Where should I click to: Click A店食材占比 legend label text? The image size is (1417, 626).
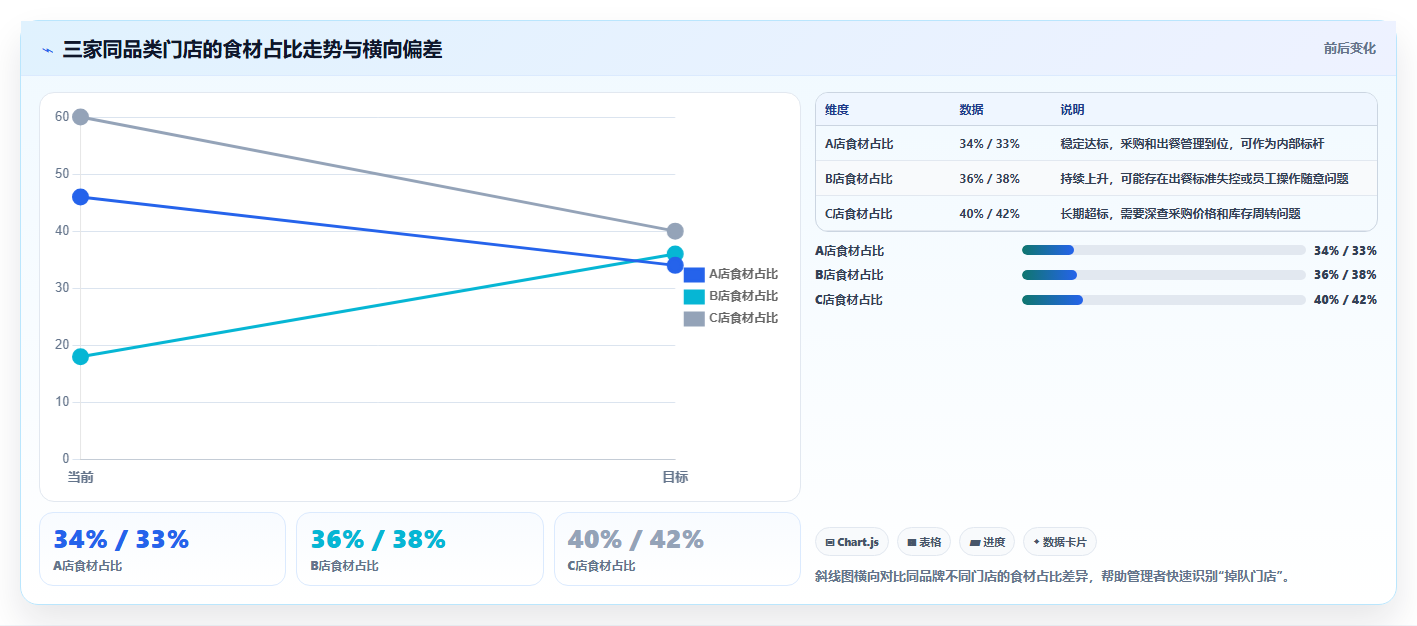(x=743, y=274)
